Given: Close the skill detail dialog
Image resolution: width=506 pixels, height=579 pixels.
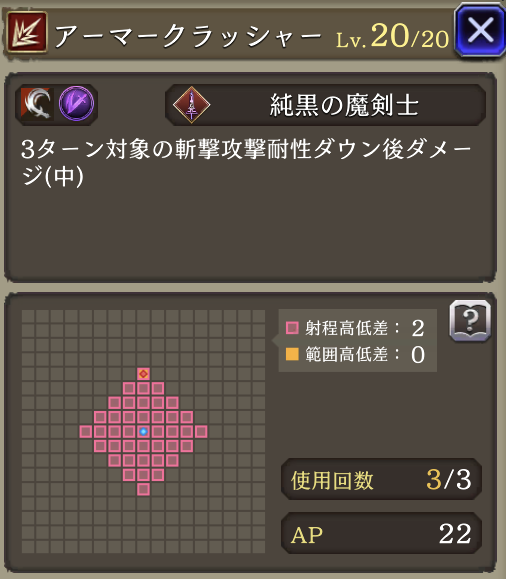Looking at the screenshot, I should click(x=479, y=30).
